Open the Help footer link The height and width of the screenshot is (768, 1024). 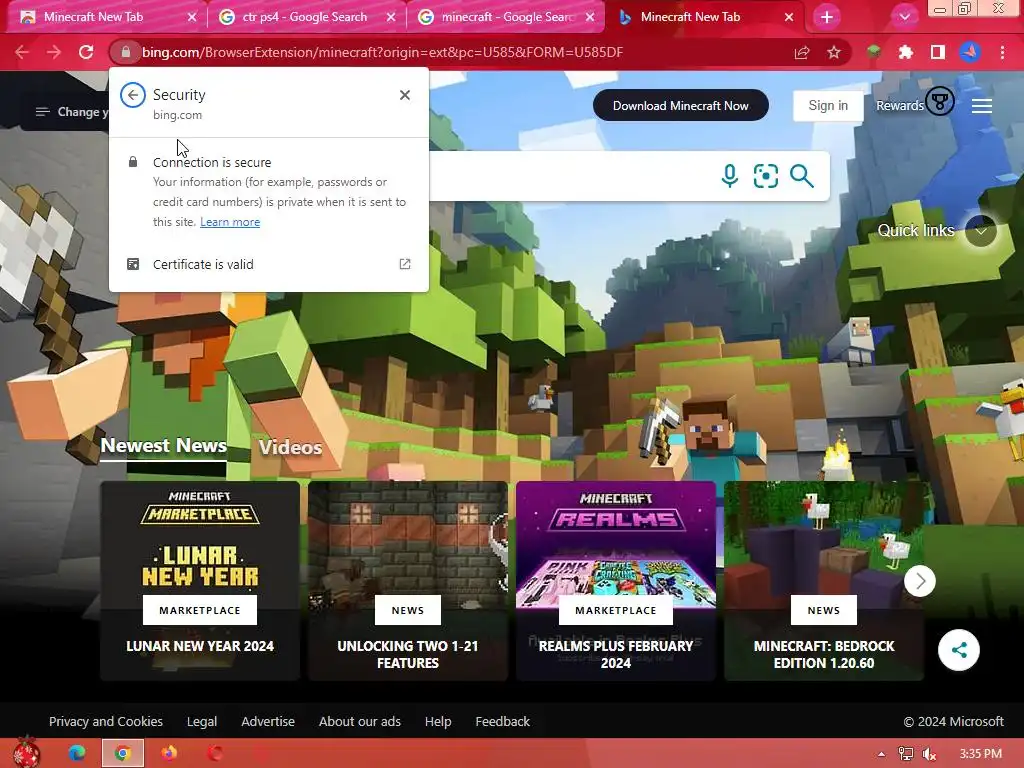(x=438, y=722)
